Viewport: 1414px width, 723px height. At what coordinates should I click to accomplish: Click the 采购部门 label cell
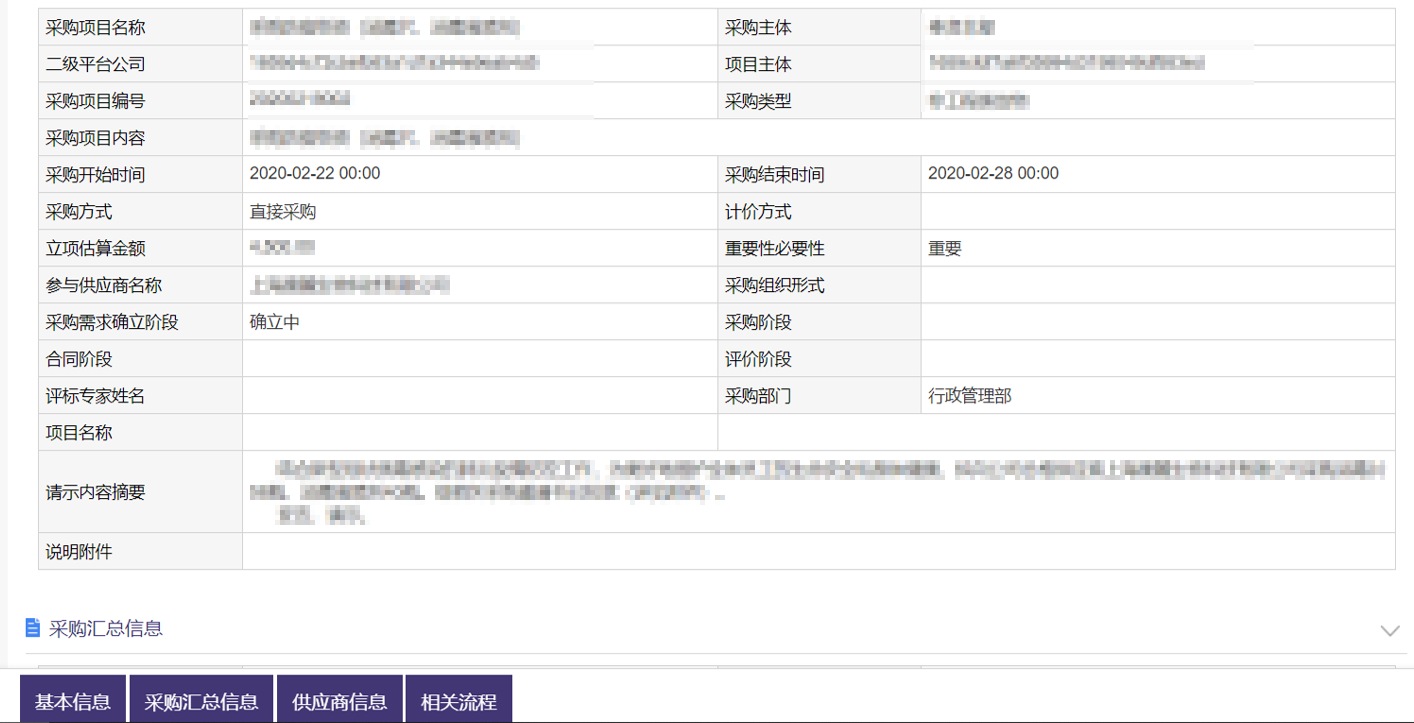819,397
